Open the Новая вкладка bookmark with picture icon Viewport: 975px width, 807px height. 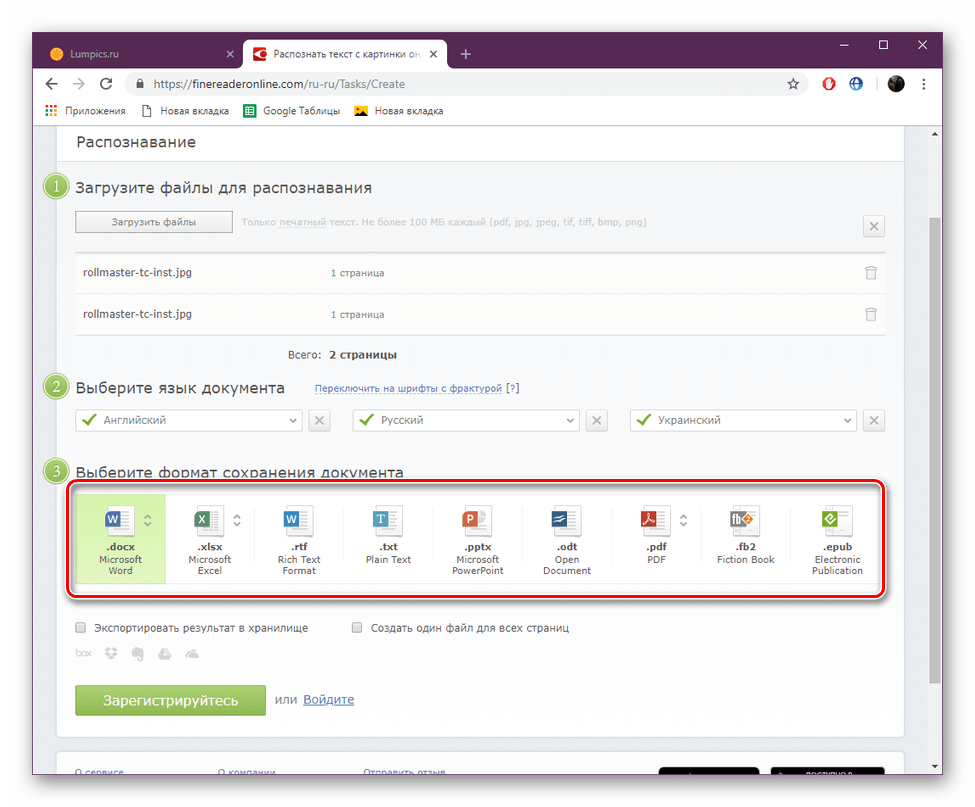pyautogui.click(x=399, y=111)
